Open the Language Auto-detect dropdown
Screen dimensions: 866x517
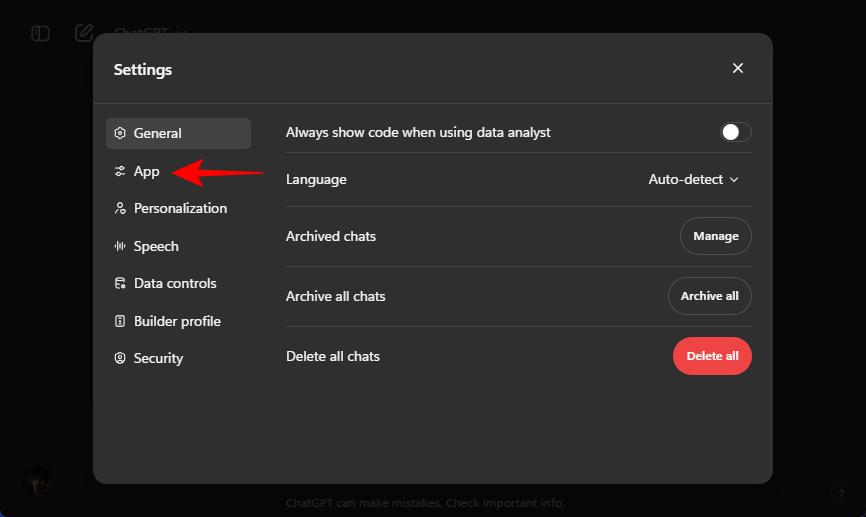point(693,180)
